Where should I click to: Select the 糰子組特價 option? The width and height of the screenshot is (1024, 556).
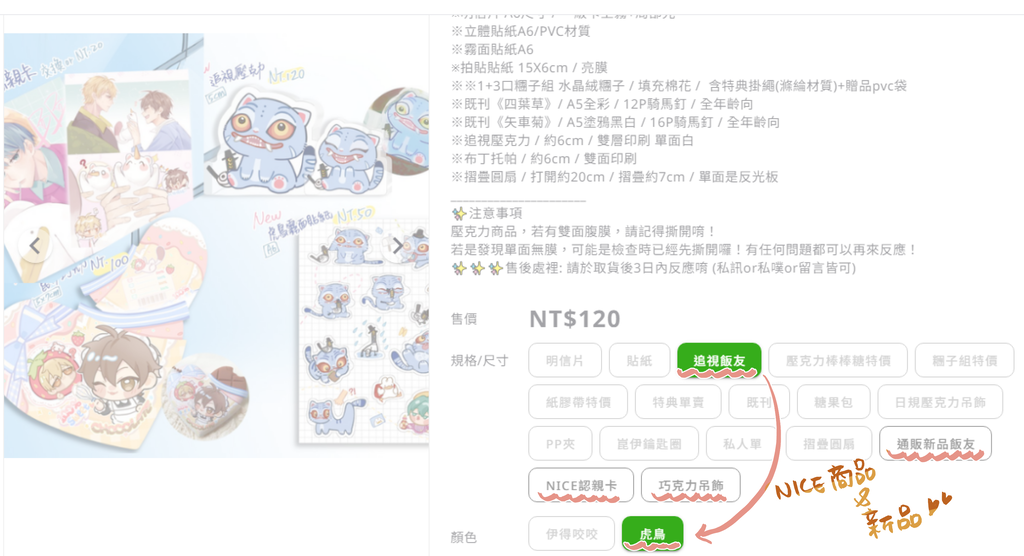pos(965,361)
